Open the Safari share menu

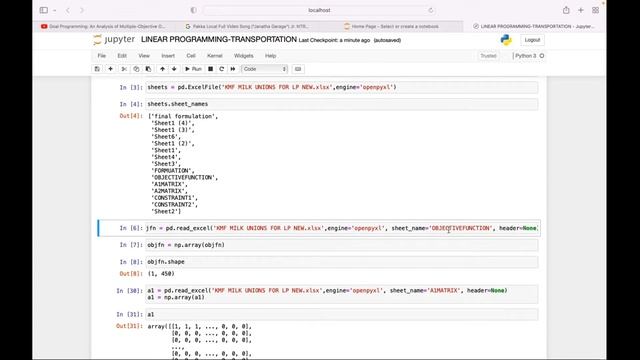point(566,10)
